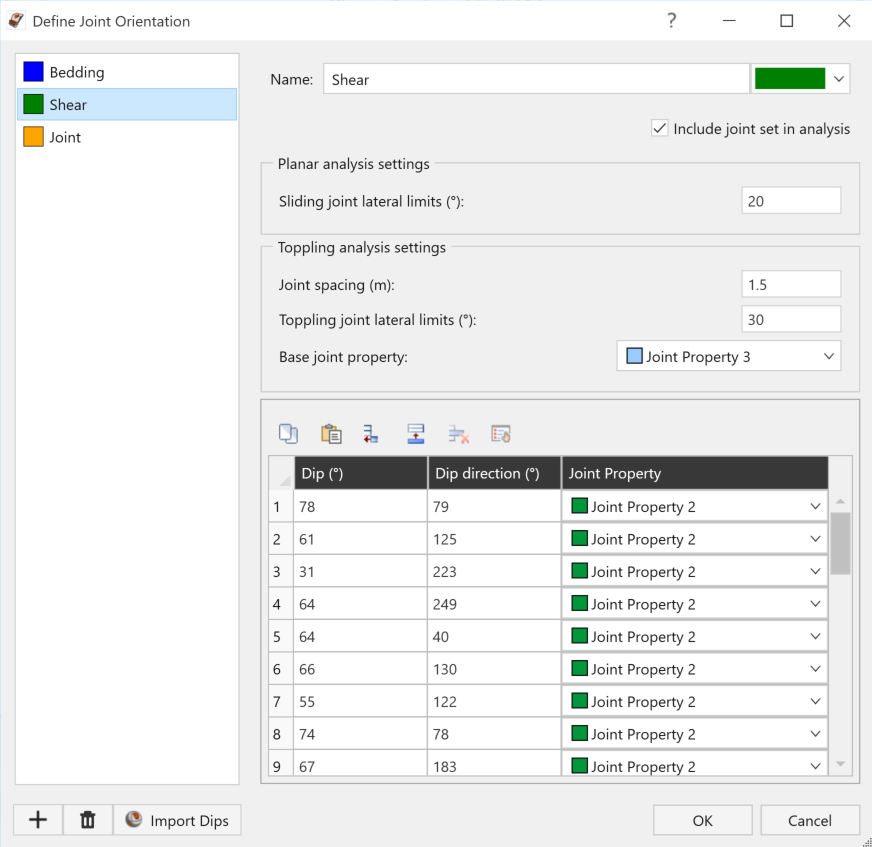
Task: Click Dip direction cell 223
Action: pos(494,571)
